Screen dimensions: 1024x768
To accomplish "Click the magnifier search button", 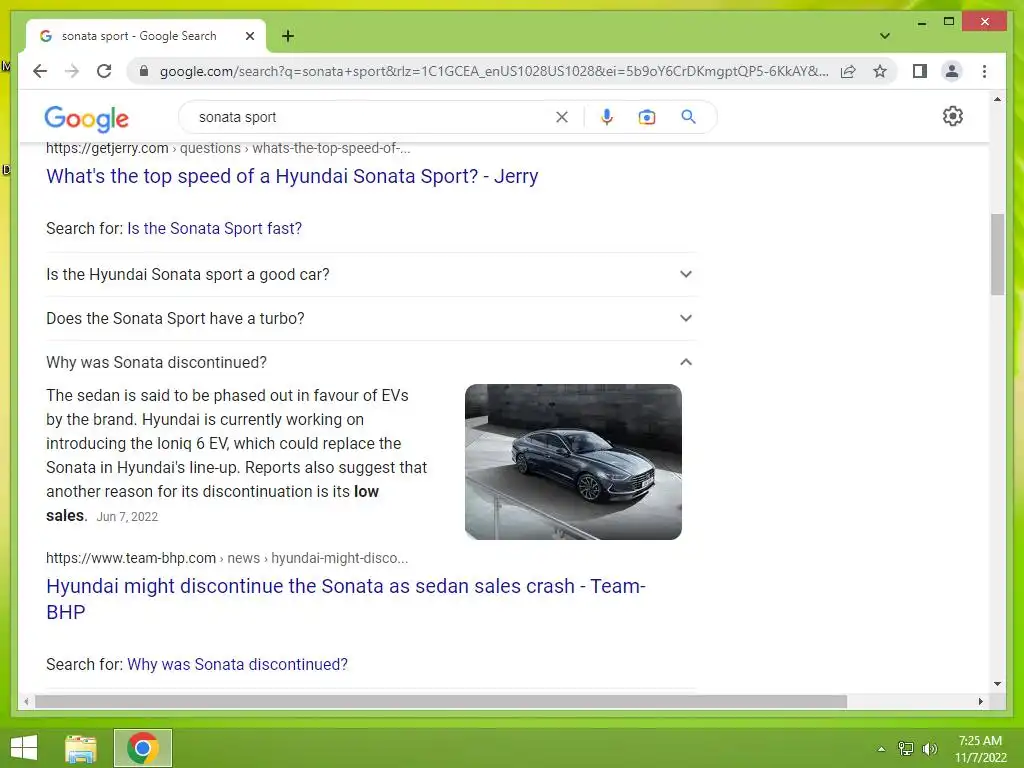I will tap(688, 117).
